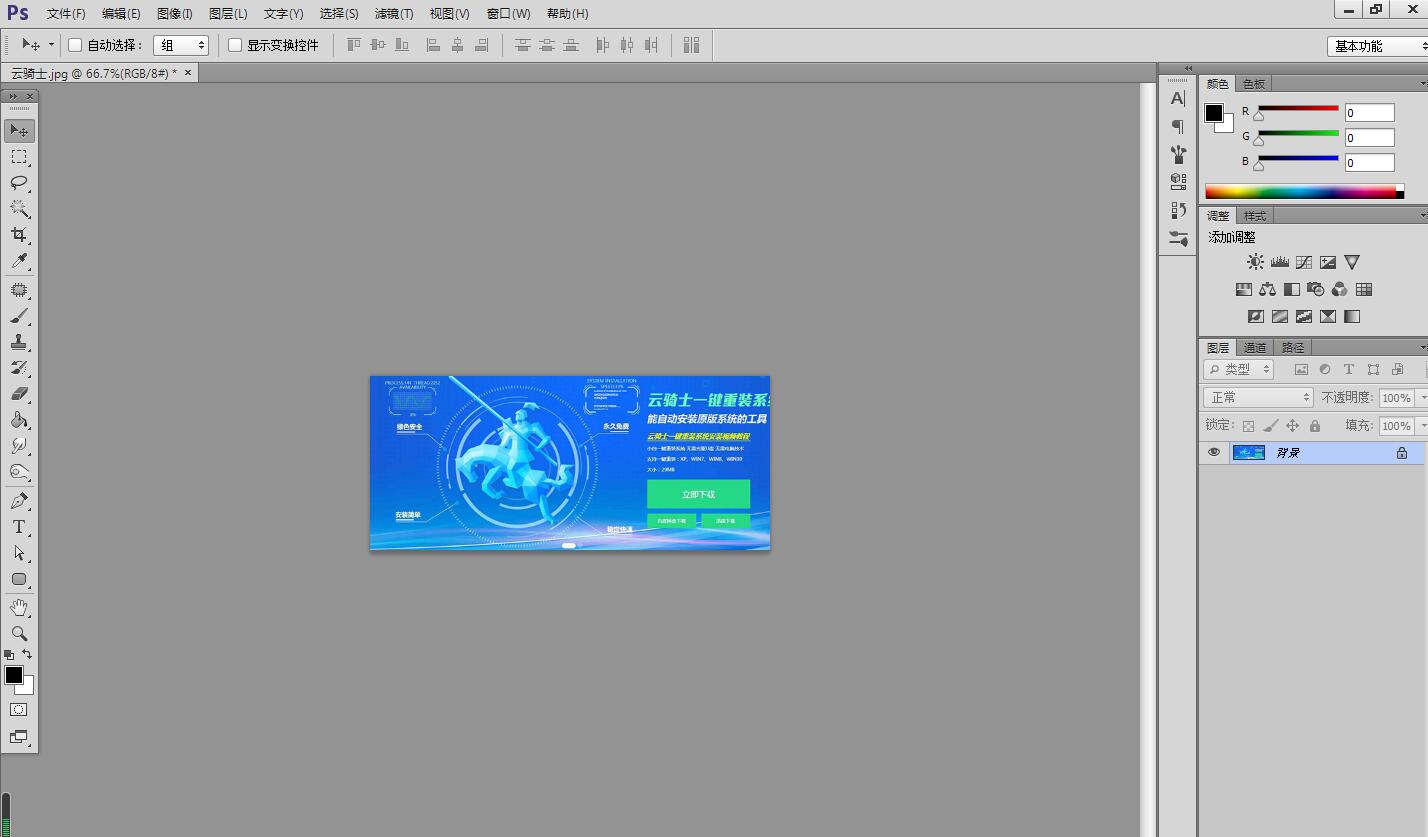The height and width of the screenshot is (837, 1428).
Task: Select the Horizontal Type tool
Action: pos(19,527)
